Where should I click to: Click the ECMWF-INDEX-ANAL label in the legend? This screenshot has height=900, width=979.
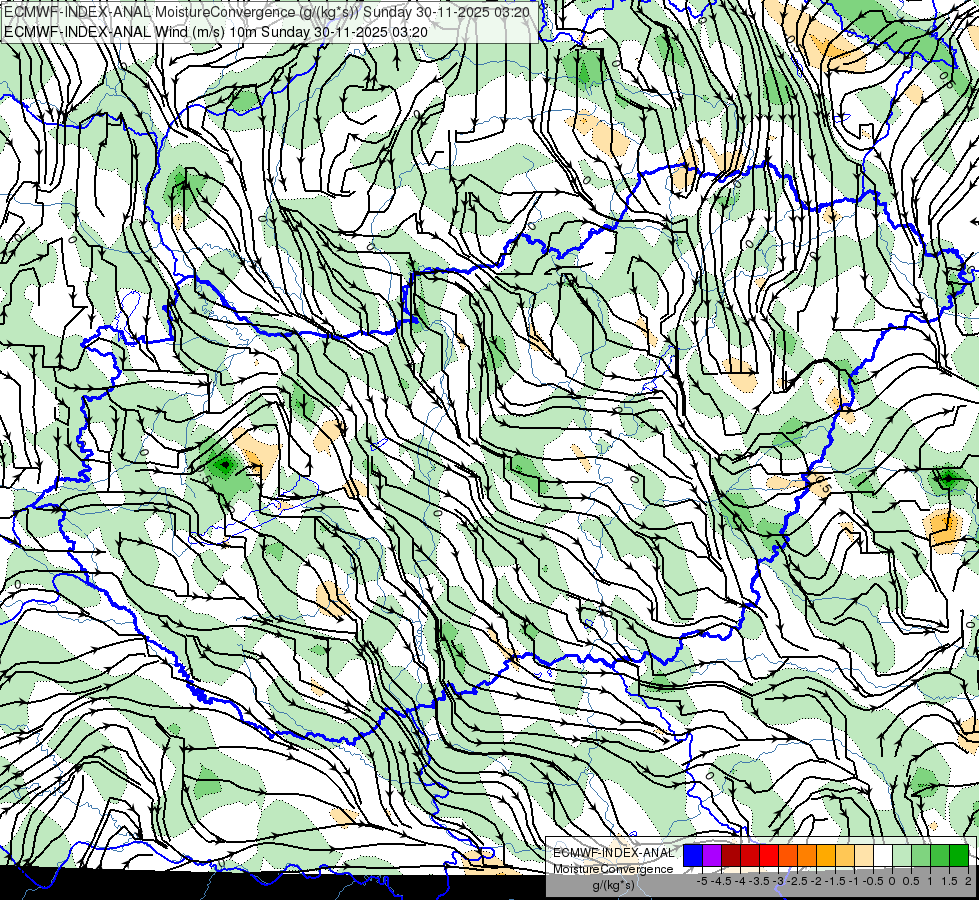click(613, 853)
